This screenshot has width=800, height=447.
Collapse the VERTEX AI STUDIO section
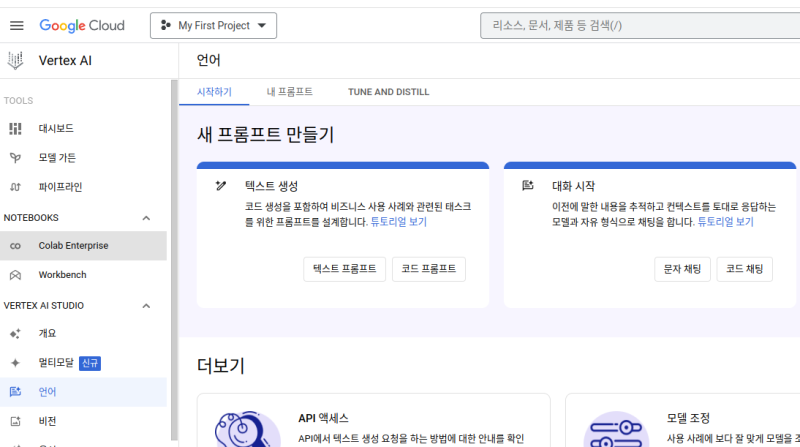click(x=146, y=306)
